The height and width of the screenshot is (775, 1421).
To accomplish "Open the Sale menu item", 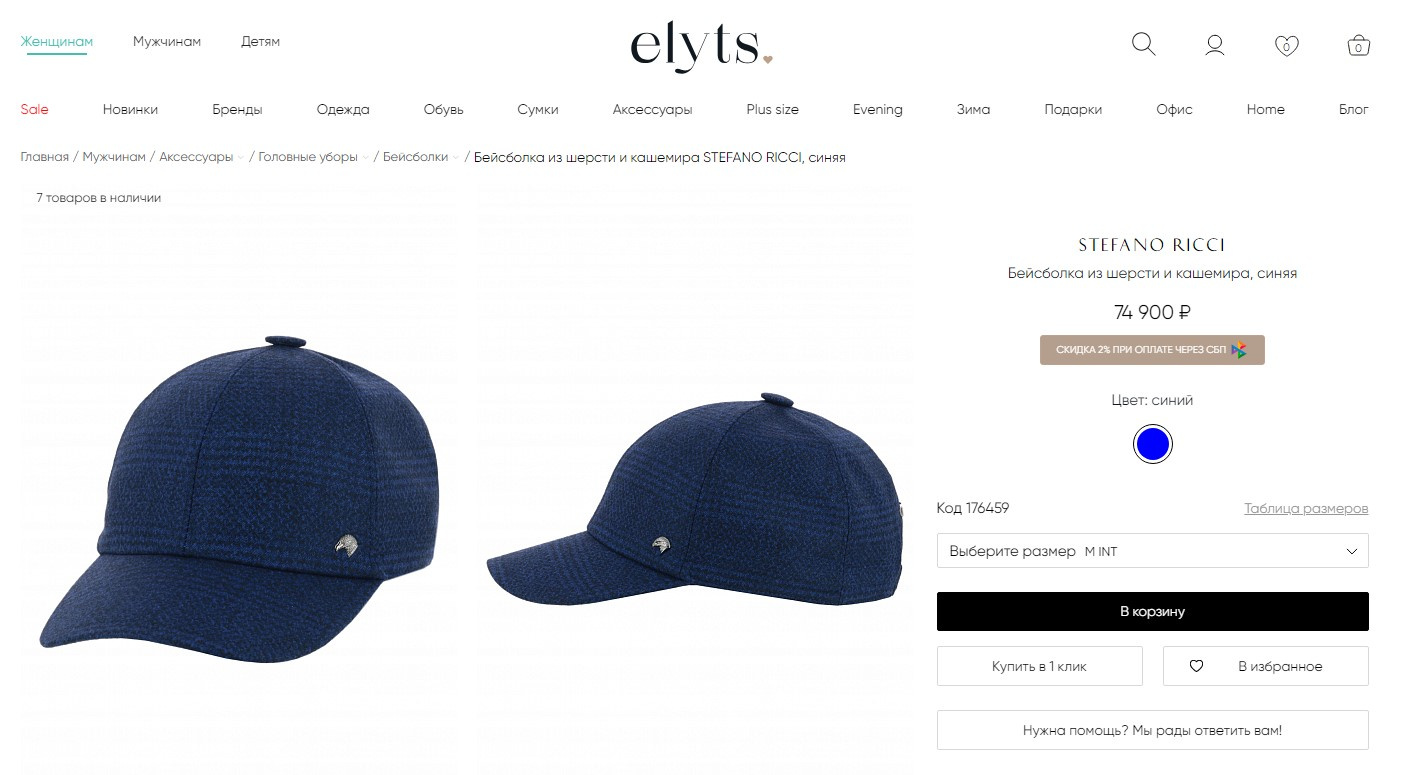I will (x=34, y=109).
